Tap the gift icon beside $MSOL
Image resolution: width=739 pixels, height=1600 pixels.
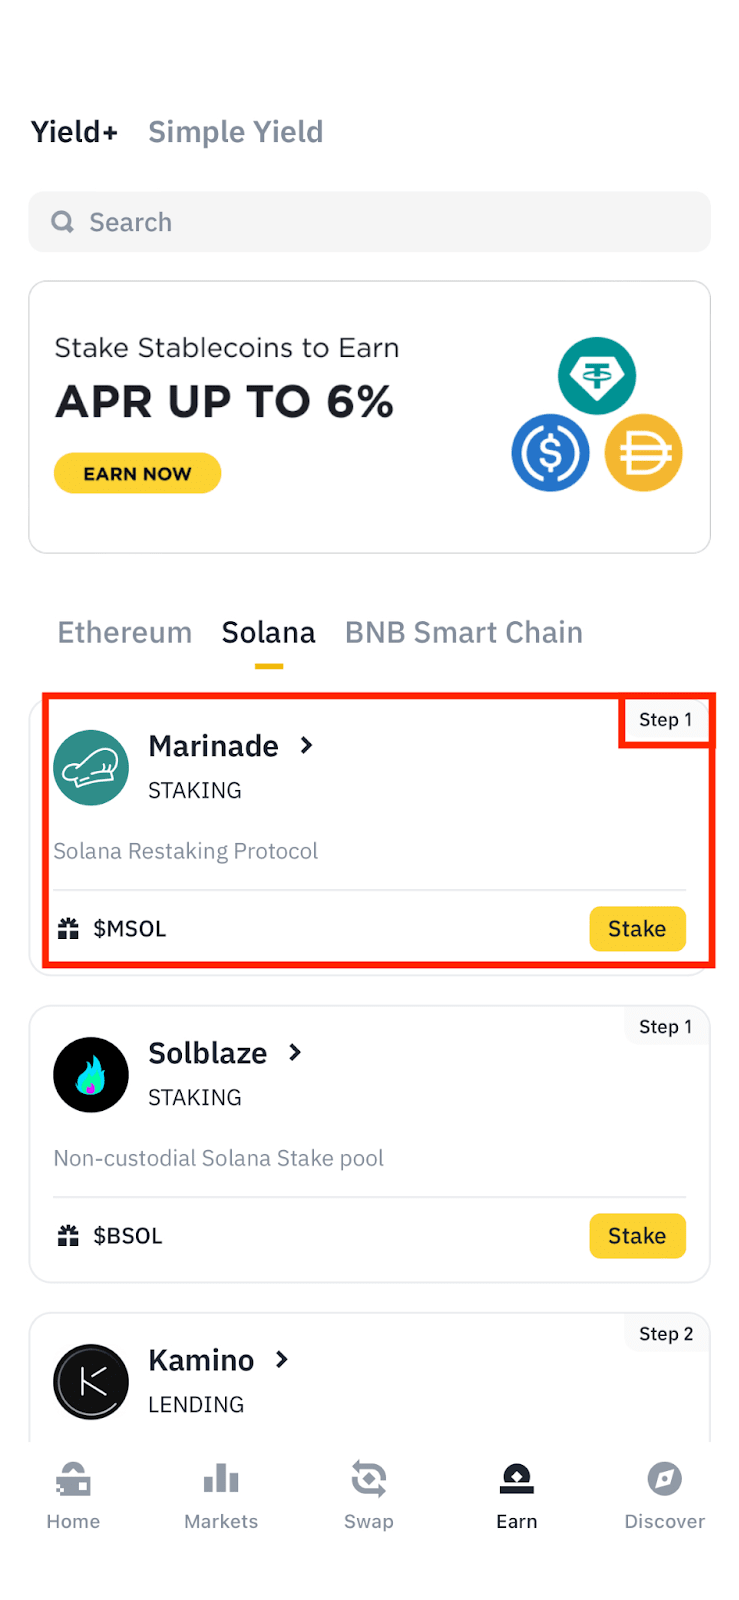pos(68,929)
